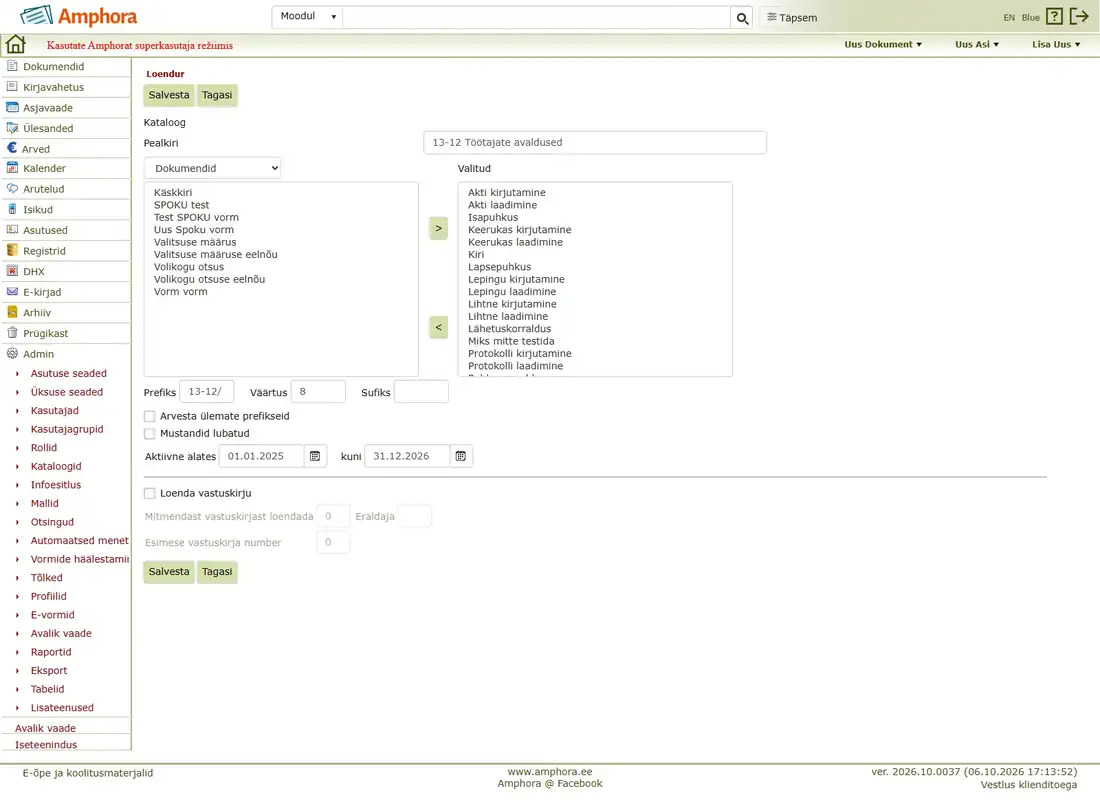
Task: Click the Ülesanded sidebar icon
Action: pyautogui.click(x=12, y=128)
